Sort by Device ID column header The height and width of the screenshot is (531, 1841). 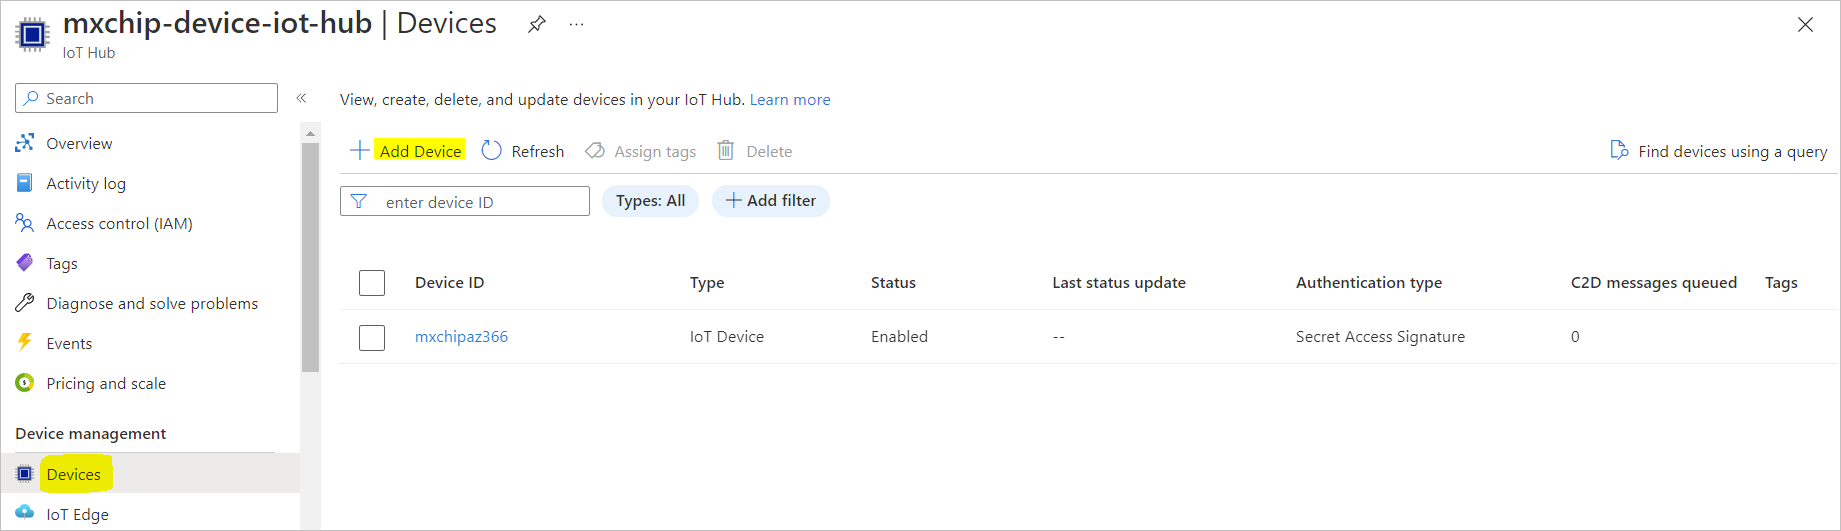point(449,283)
